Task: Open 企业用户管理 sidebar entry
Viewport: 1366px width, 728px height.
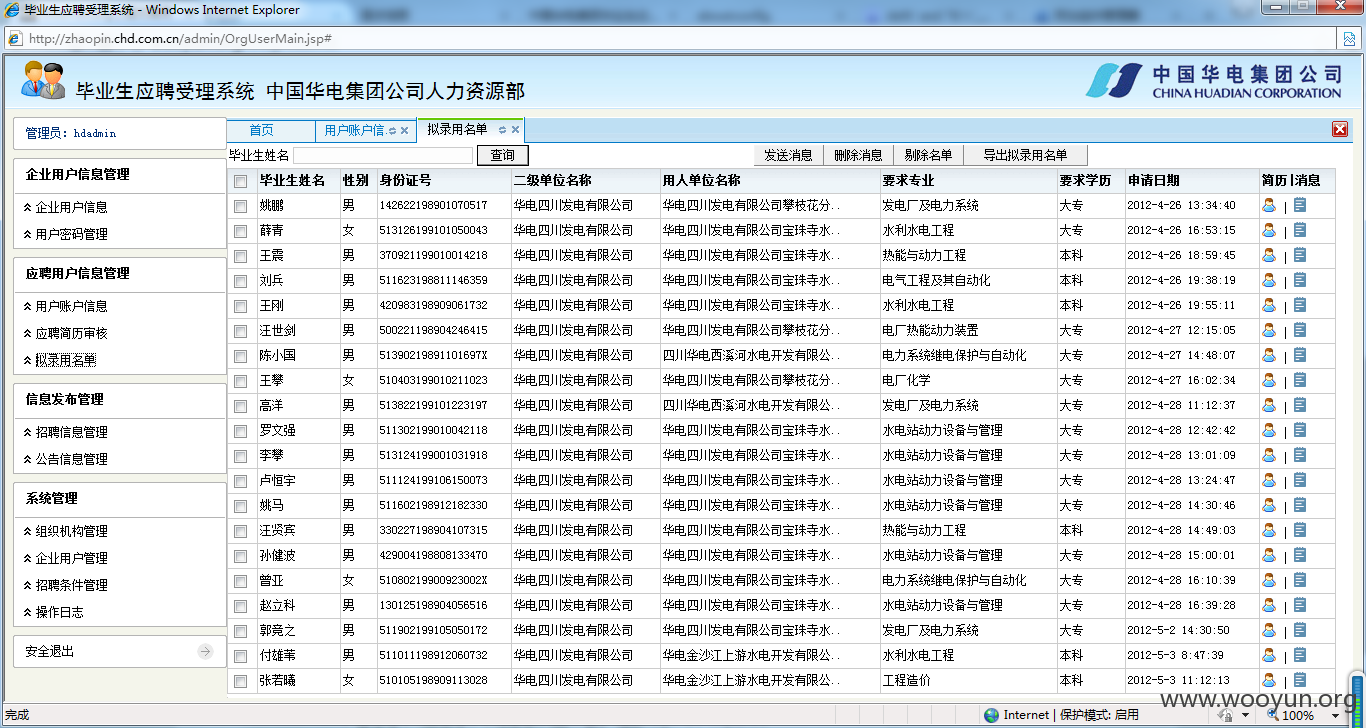Action: tap(71, 558)
